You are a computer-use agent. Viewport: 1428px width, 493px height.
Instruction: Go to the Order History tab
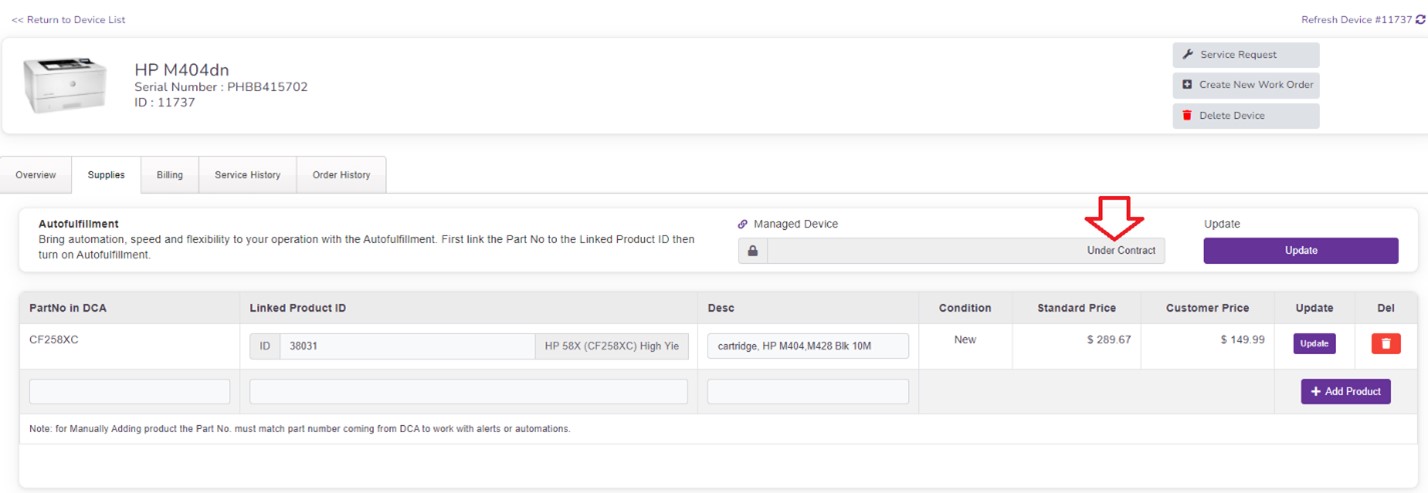point(341,175)
